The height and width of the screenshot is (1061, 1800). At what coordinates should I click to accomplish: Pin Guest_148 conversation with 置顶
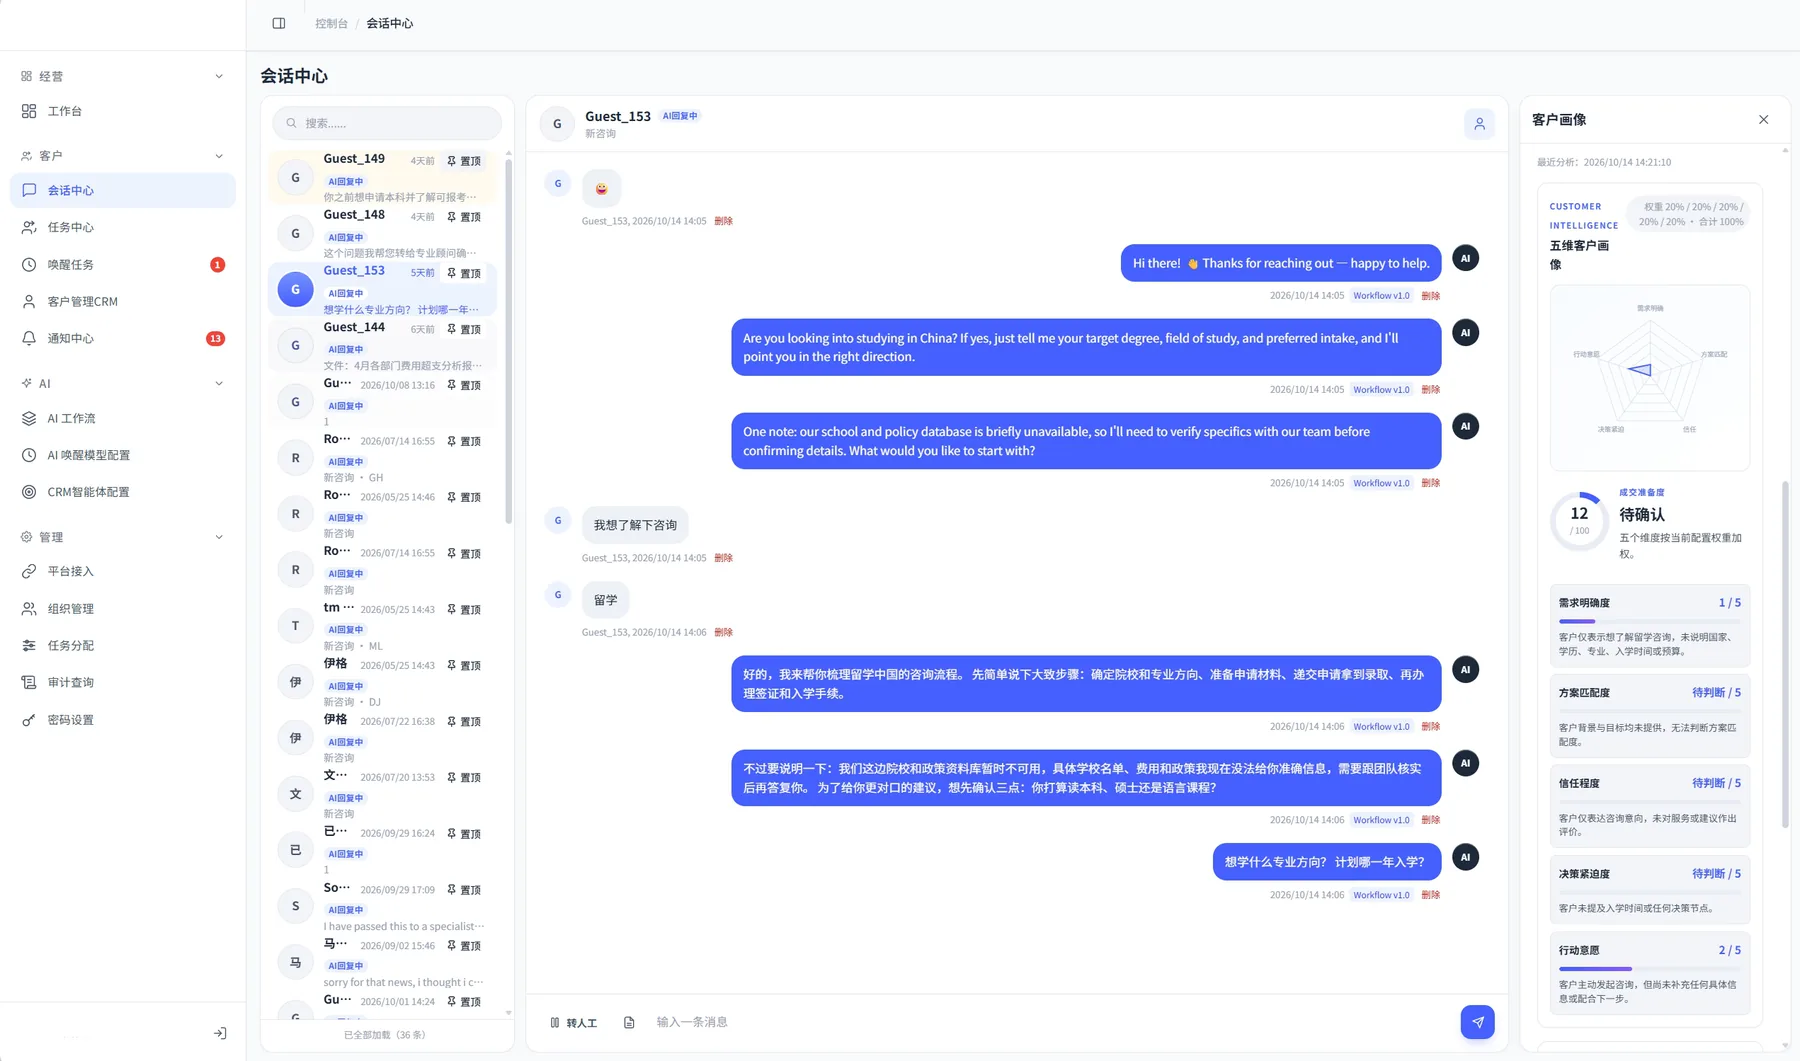(x=464, y=217)
